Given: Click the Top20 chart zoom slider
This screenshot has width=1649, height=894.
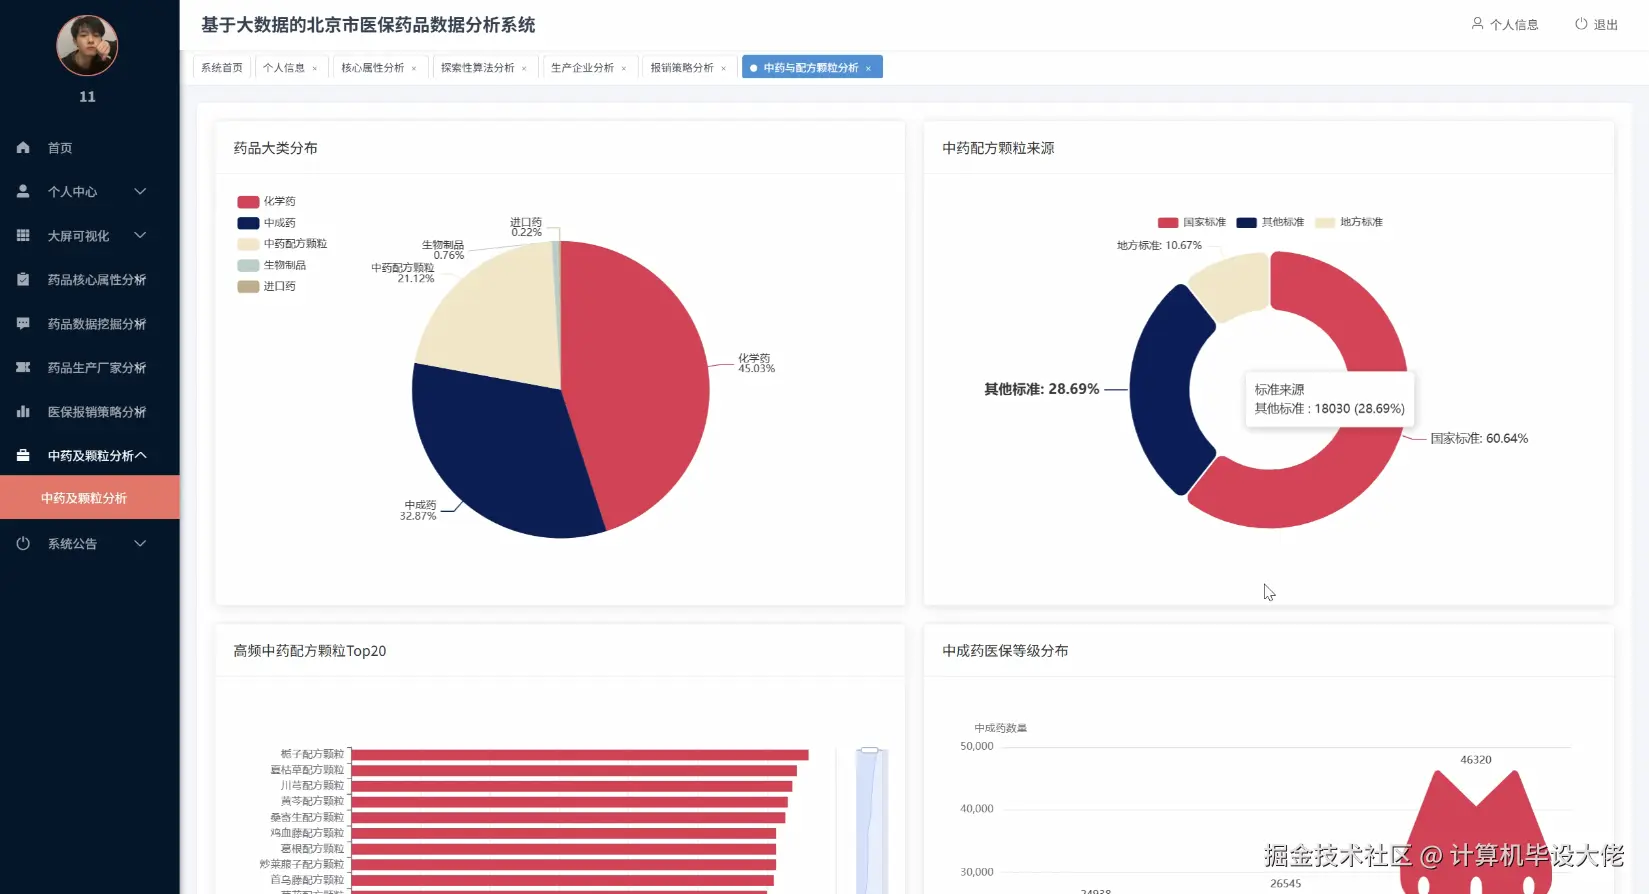Looking at the screenshot, I should point(871,820).
